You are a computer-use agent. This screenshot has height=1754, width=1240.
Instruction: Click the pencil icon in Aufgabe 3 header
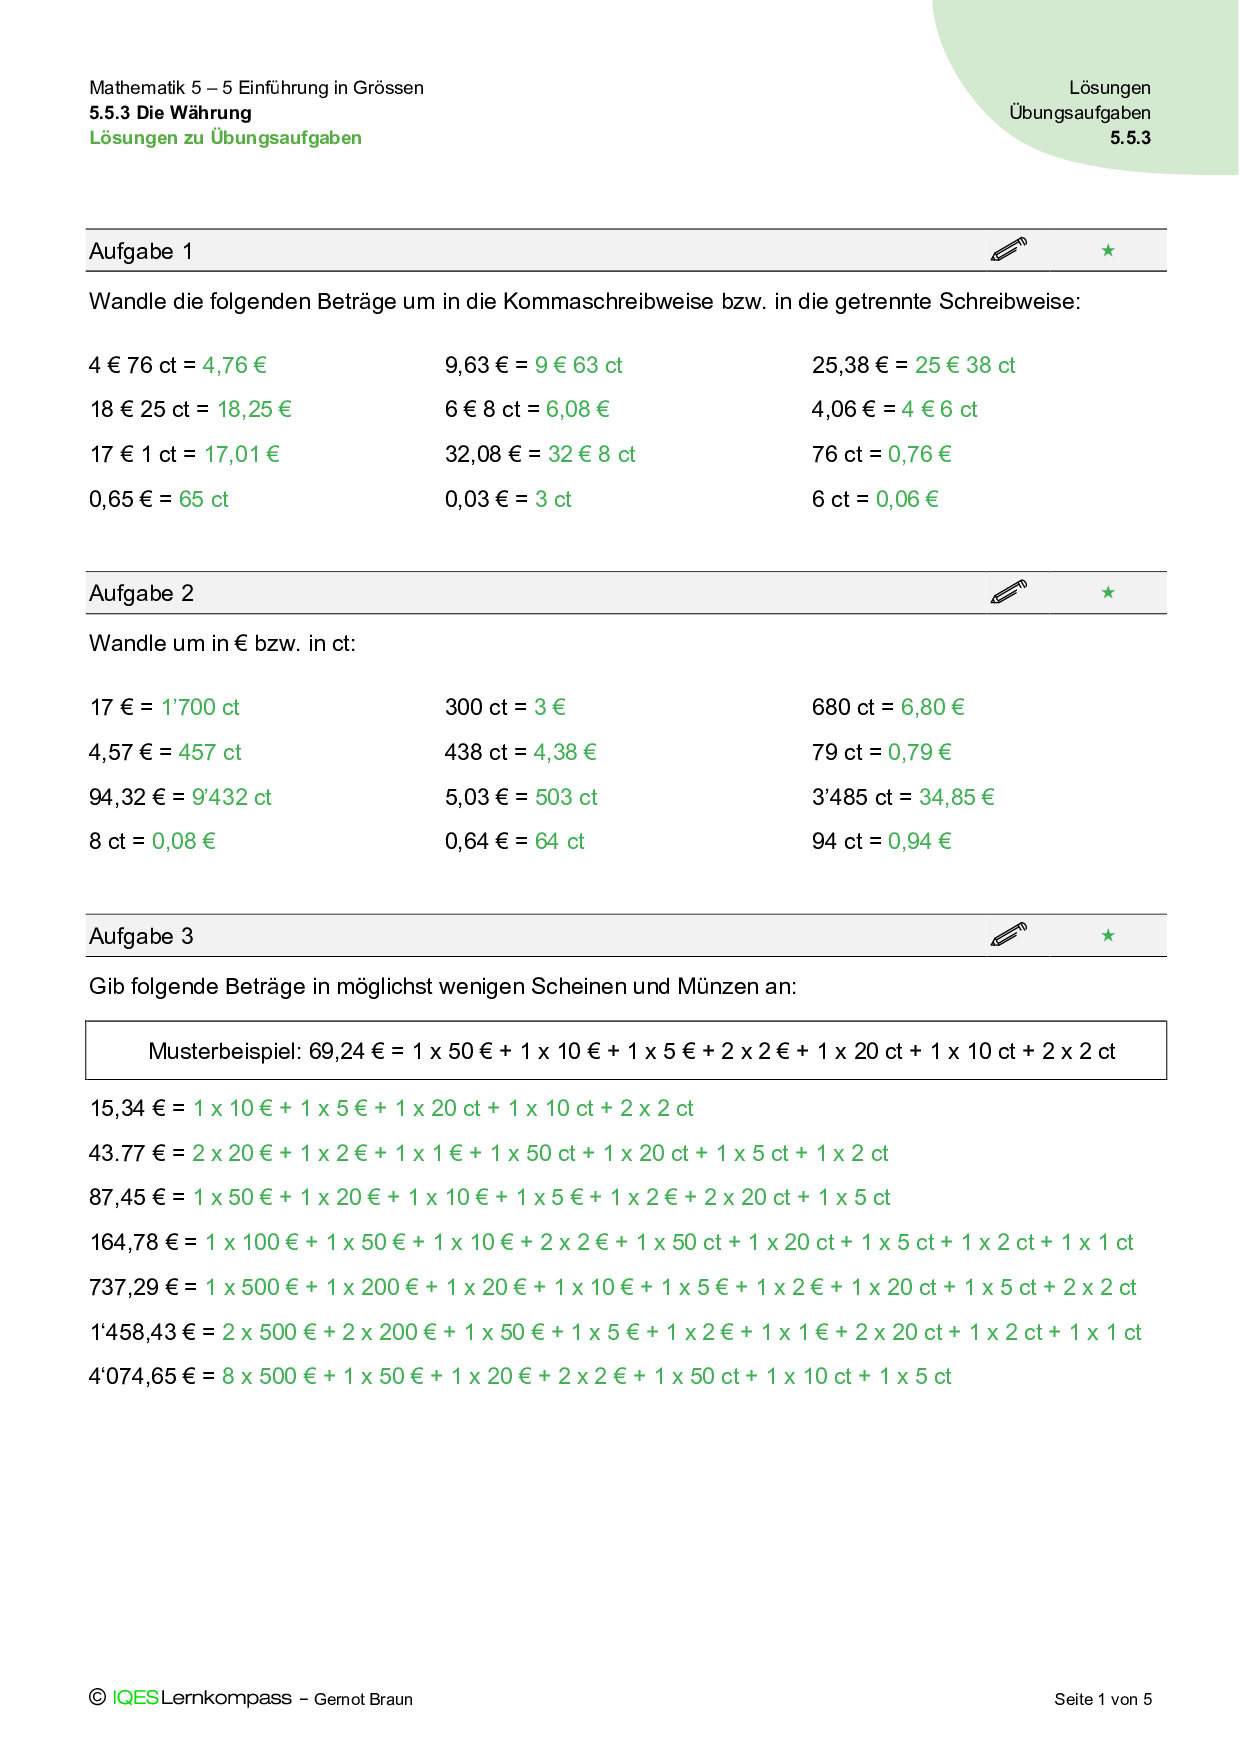pyautogui.click(x=1008, y=935)
